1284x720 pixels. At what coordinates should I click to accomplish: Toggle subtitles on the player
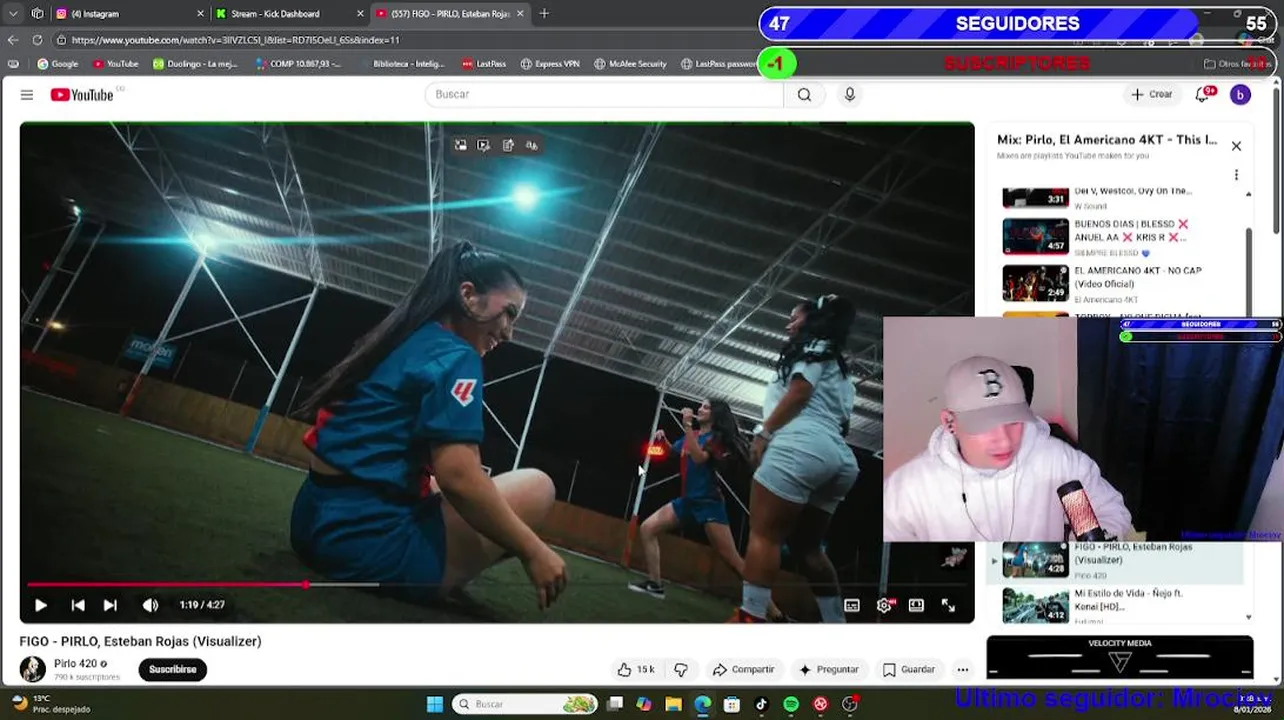[x=852, y=605]
